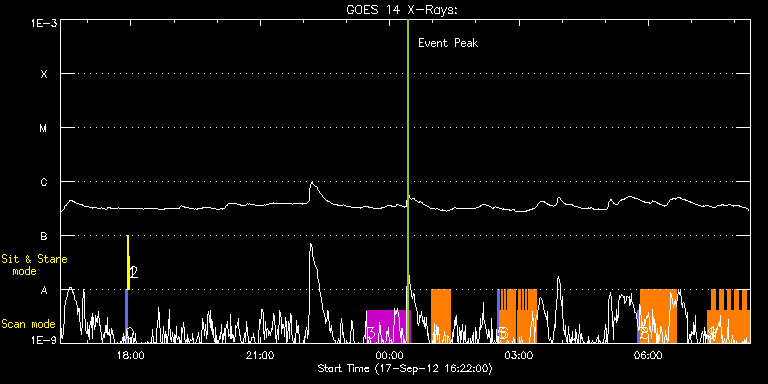Select the last orange striped block at right edge
The height and width of the screenshot is (384, 768).
[729, 315]
